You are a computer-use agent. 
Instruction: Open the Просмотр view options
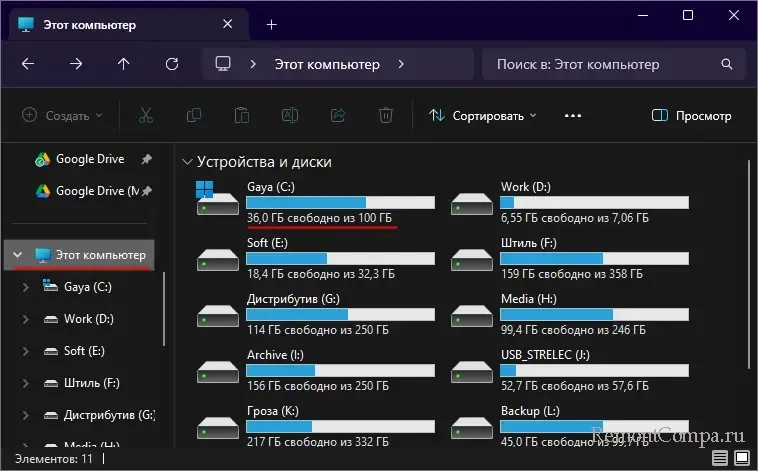click(x=692, y=115)
